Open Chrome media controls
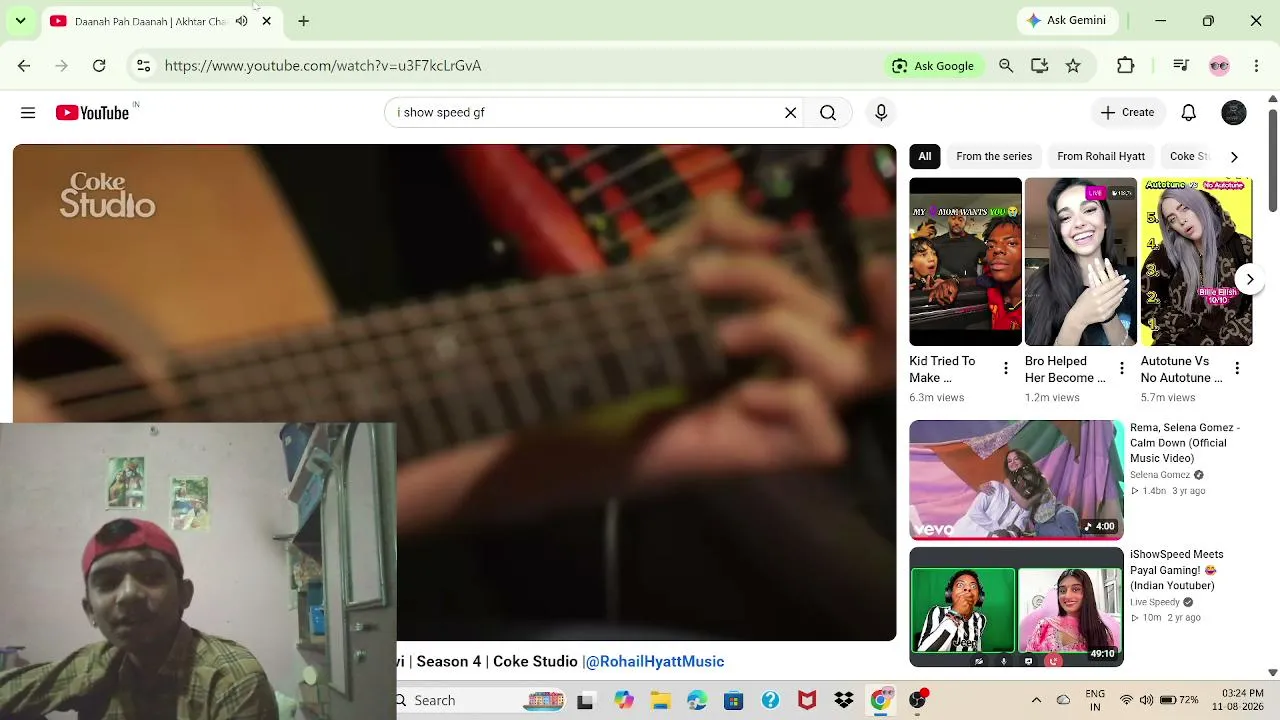 click(x=1181, y=66)
